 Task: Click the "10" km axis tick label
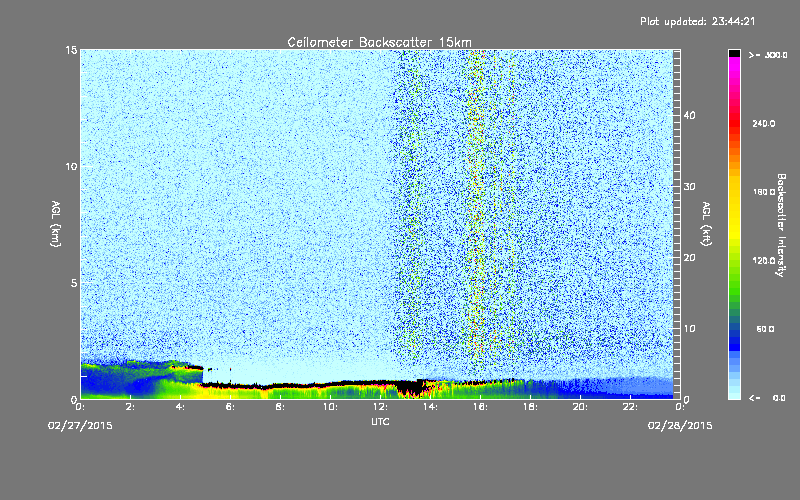71,167
